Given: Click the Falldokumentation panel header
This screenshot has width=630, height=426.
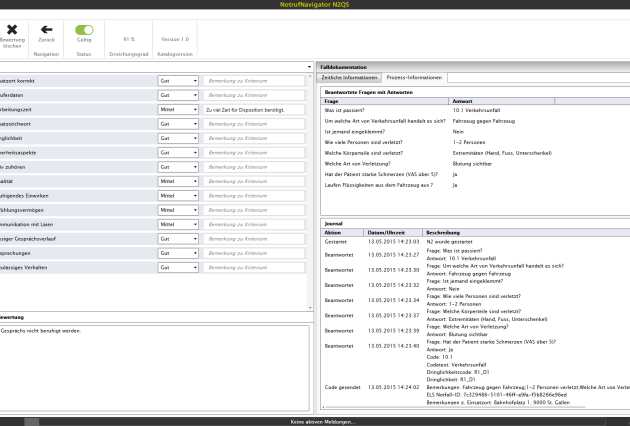Looking at the screenshot, I should 473,67.
